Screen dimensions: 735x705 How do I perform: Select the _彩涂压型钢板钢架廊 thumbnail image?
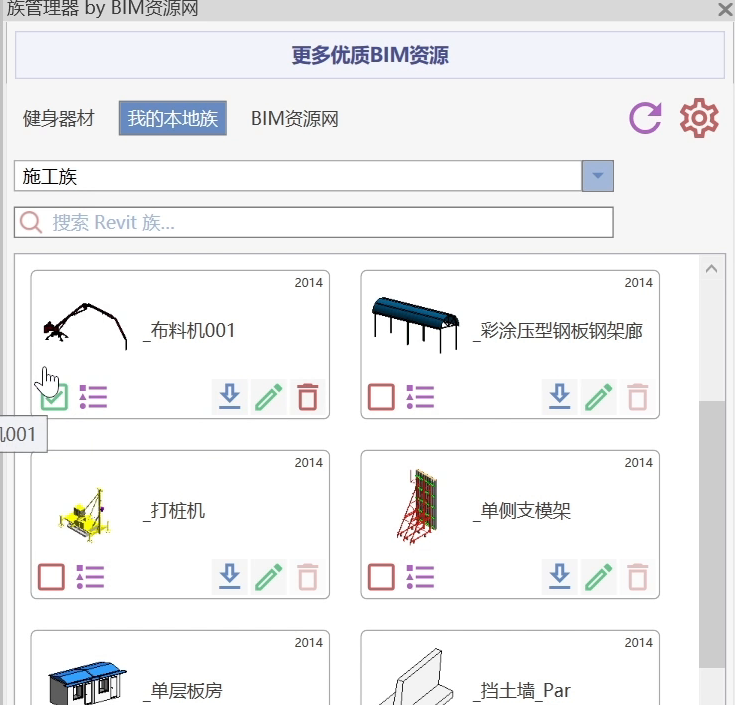(x=416, y=324)
